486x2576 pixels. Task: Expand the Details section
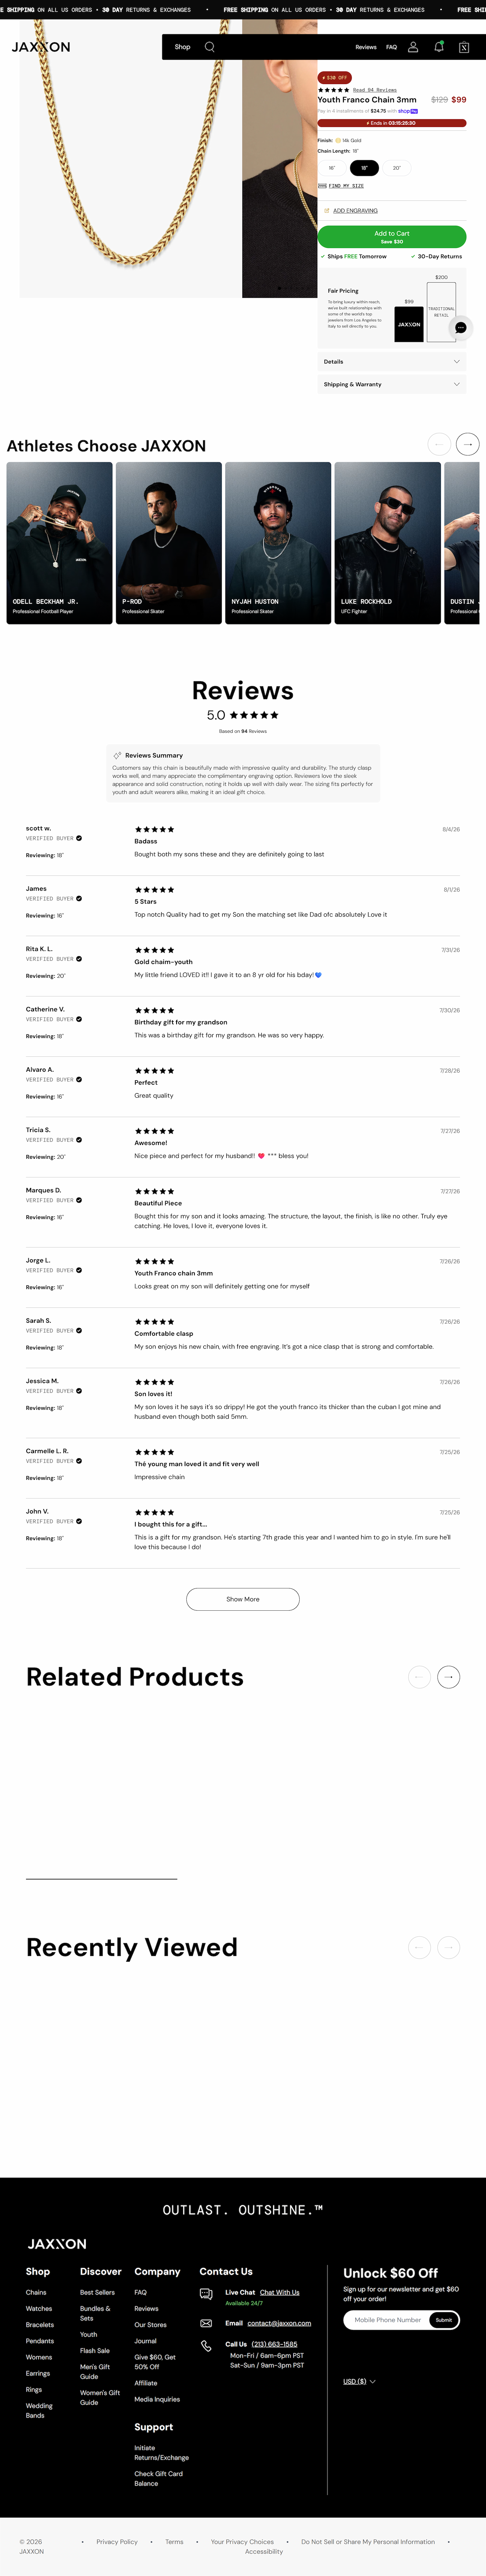tap(392, 361)
